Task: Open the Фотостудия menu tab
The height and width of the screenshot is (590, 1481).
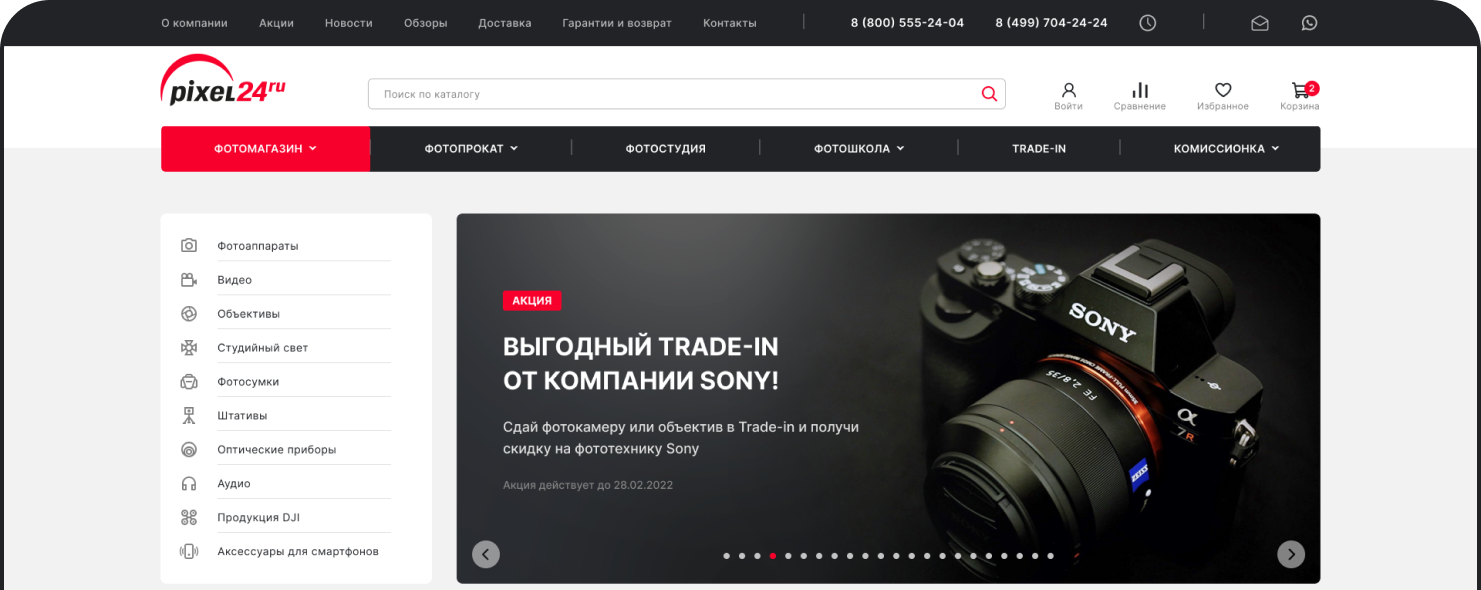Action: [666, 149]
